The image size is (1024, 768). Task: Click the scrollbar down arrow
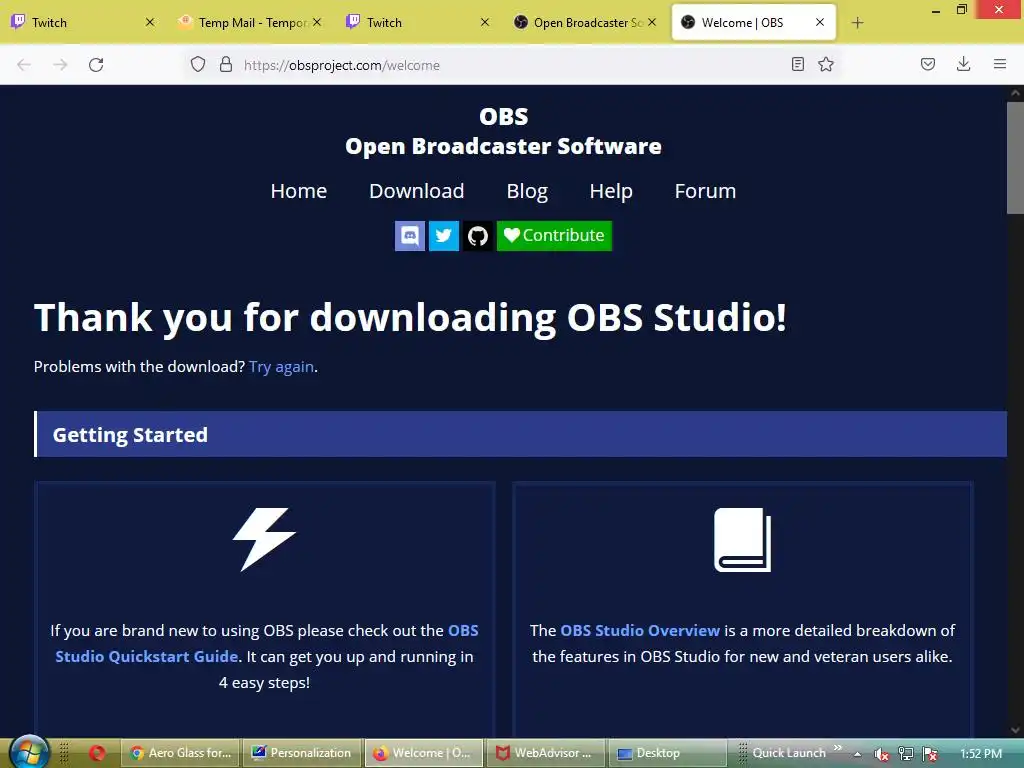tap(1015, 729)
